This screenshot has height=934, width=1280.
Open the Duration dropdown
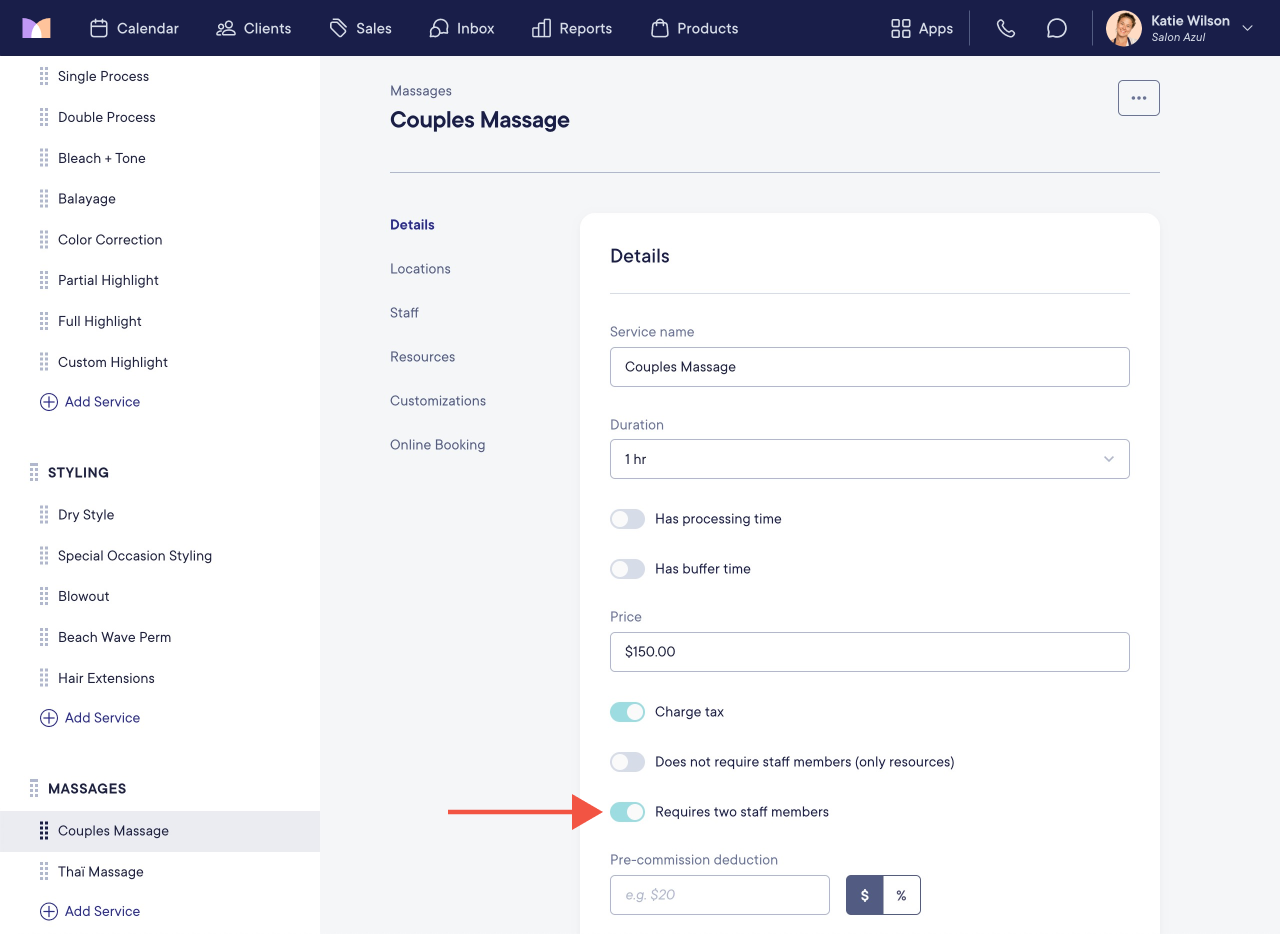(x=870, y=459)
